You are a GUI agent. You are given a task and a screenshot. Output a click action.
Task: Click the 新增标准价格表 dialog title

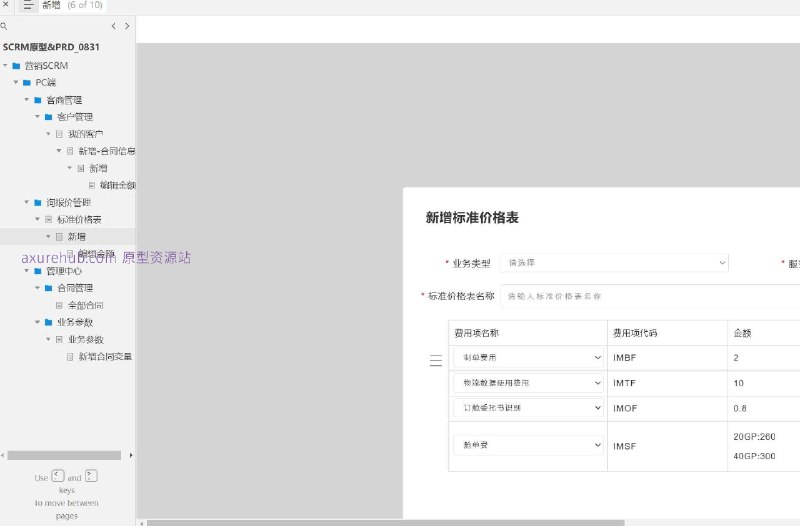tap(472, 218)
